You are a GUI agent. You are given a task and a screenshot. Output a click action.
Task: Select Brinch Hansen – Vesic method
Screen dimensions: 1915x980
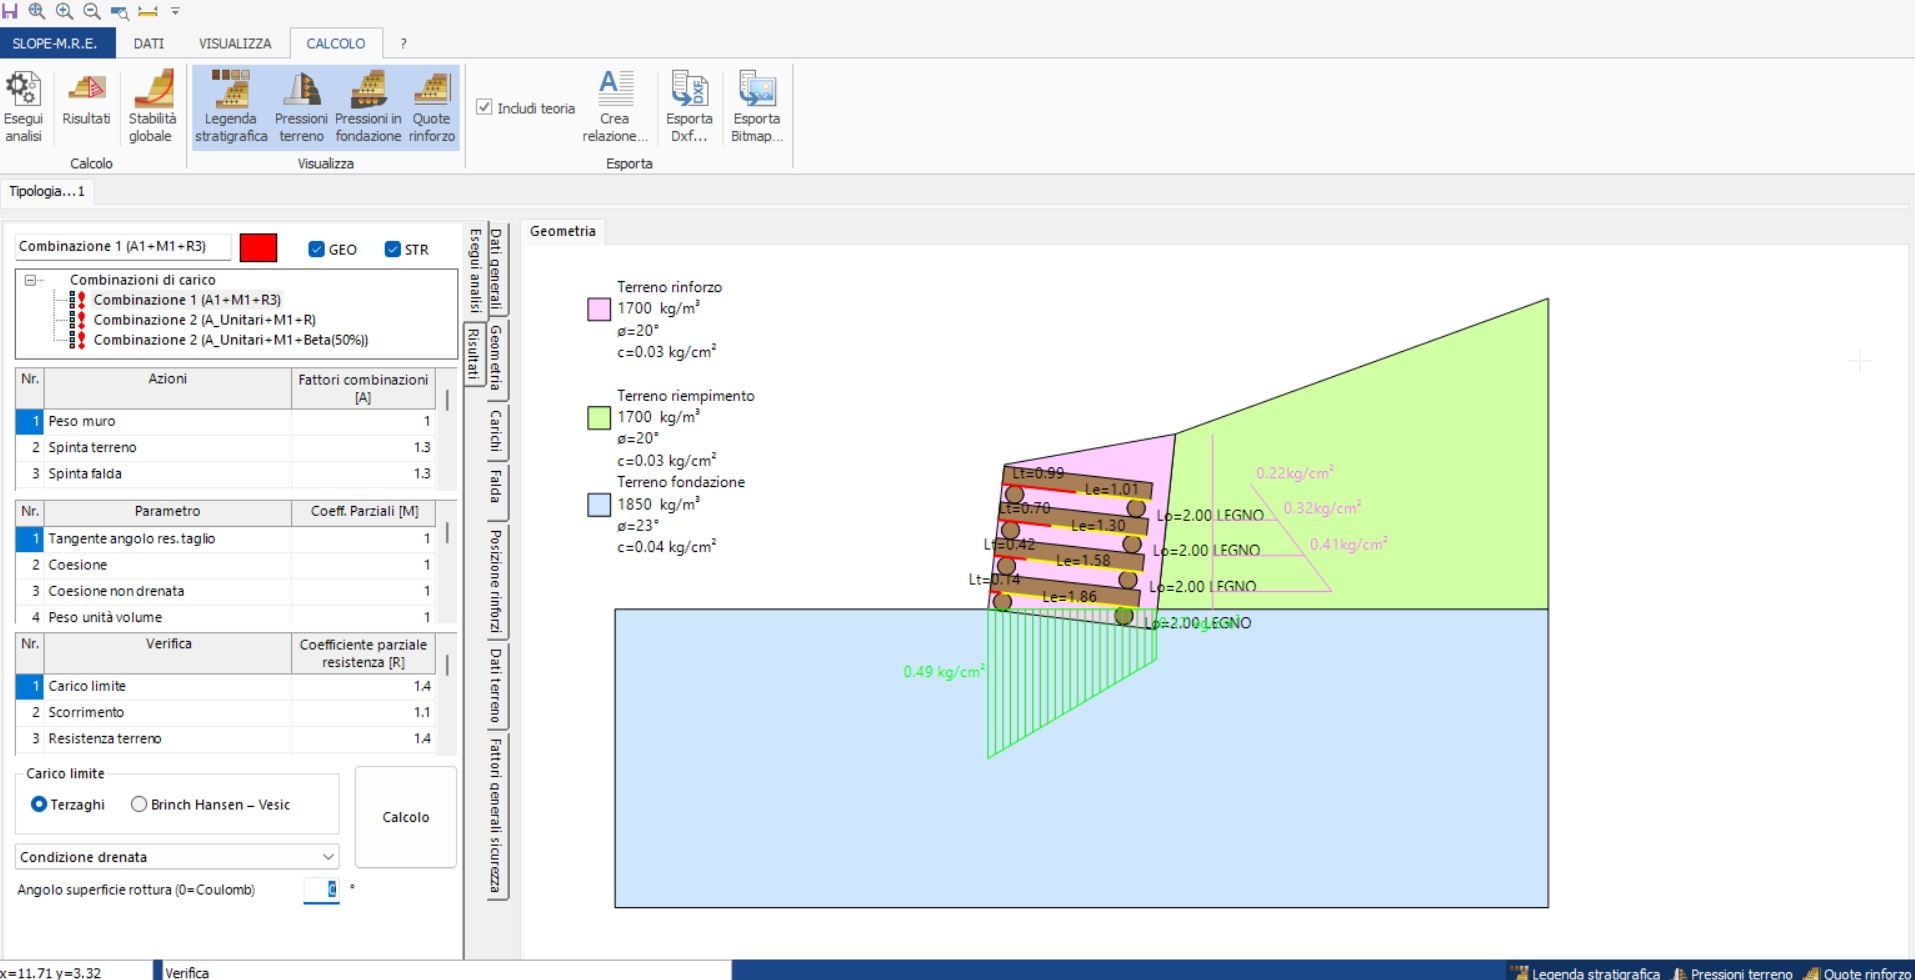coord(139,804)
